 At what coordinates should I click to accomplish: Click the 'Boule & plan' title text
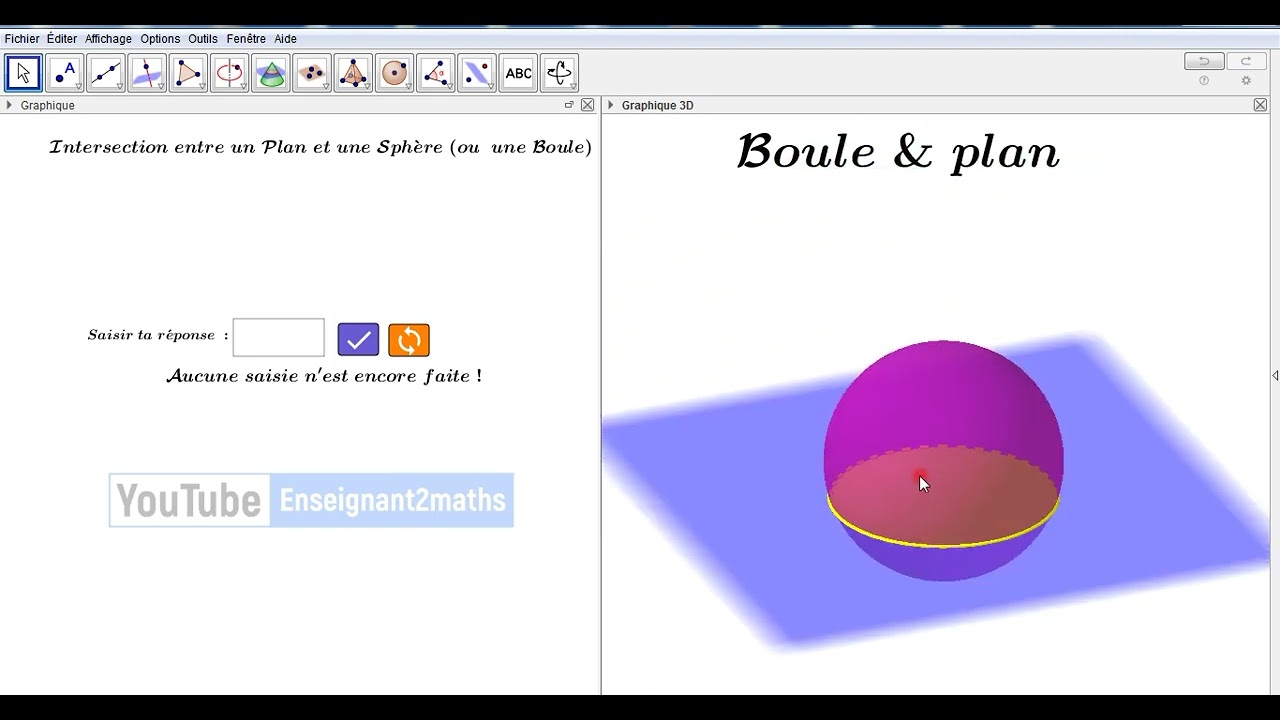(x=898, y=152)
